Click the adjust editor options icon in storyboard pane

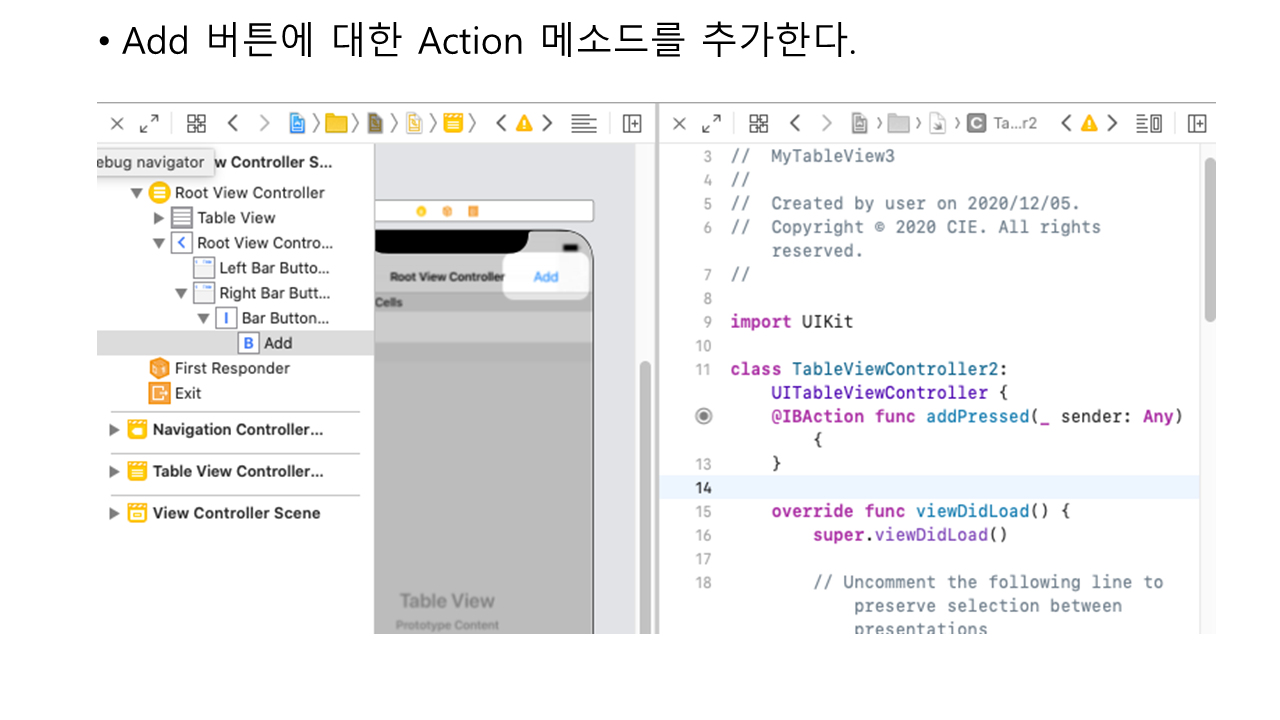(583, 123)
